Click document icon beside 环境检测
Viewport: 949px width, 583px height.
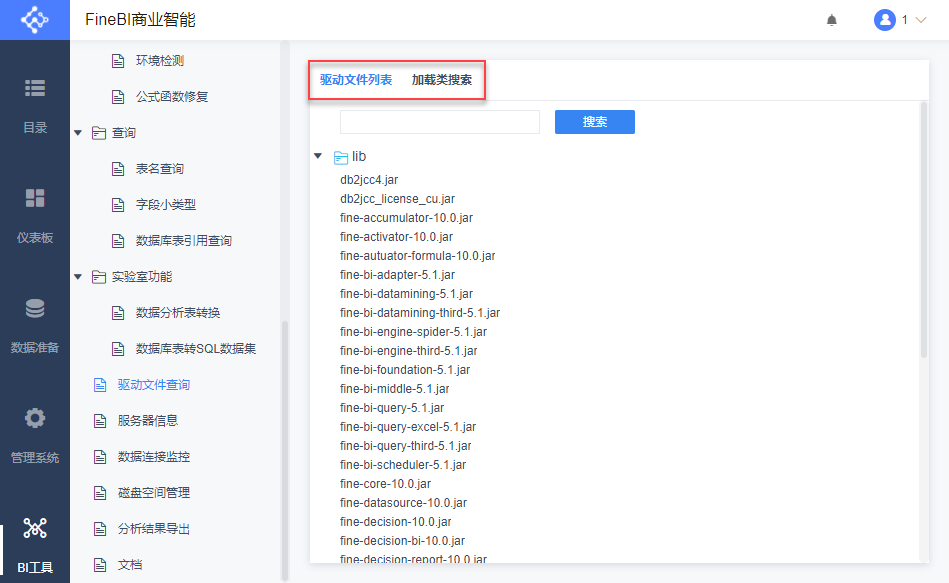point(118,61)
